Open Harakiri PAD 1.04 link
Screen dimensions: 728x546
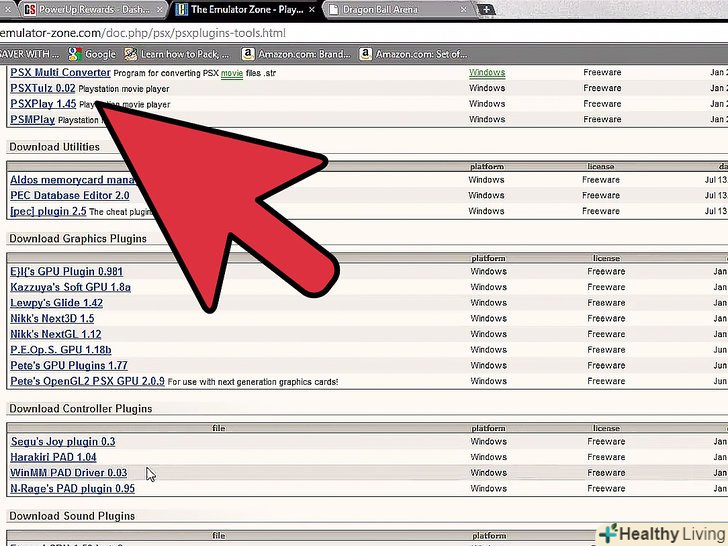(53, 457)
